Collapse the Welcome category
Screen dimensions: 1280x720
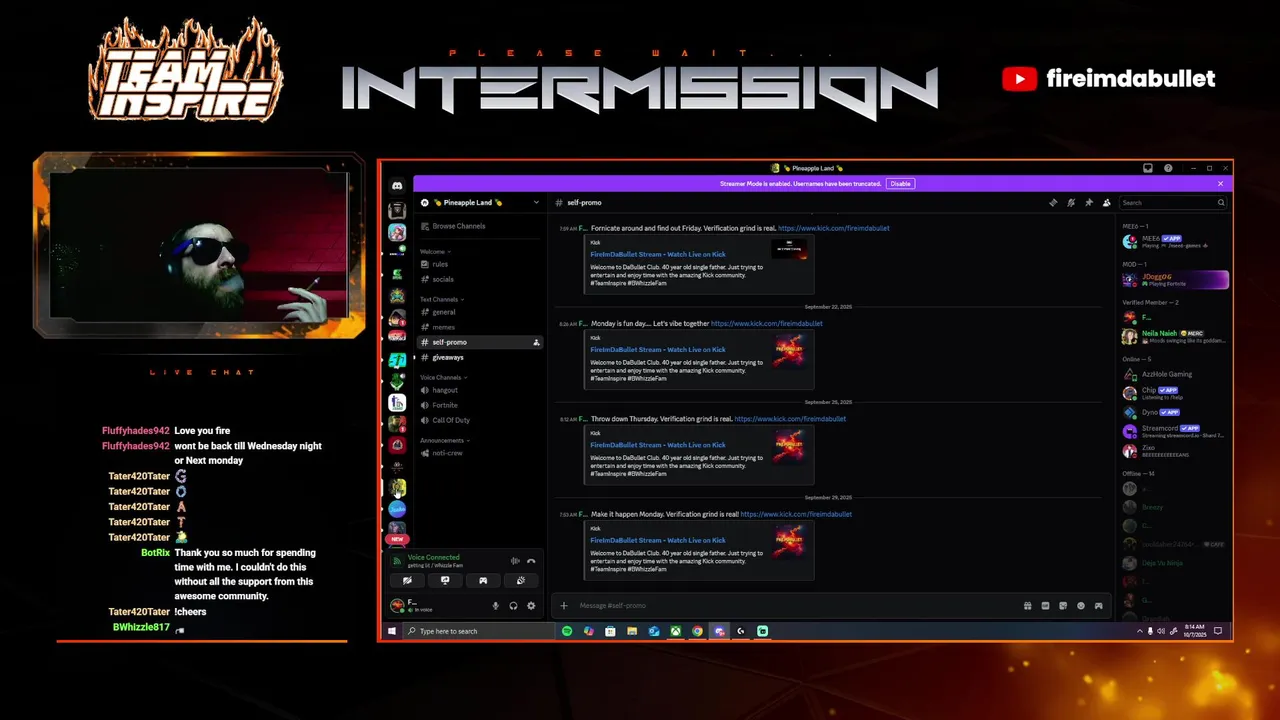pyautogui.click(x=434, y=251)
